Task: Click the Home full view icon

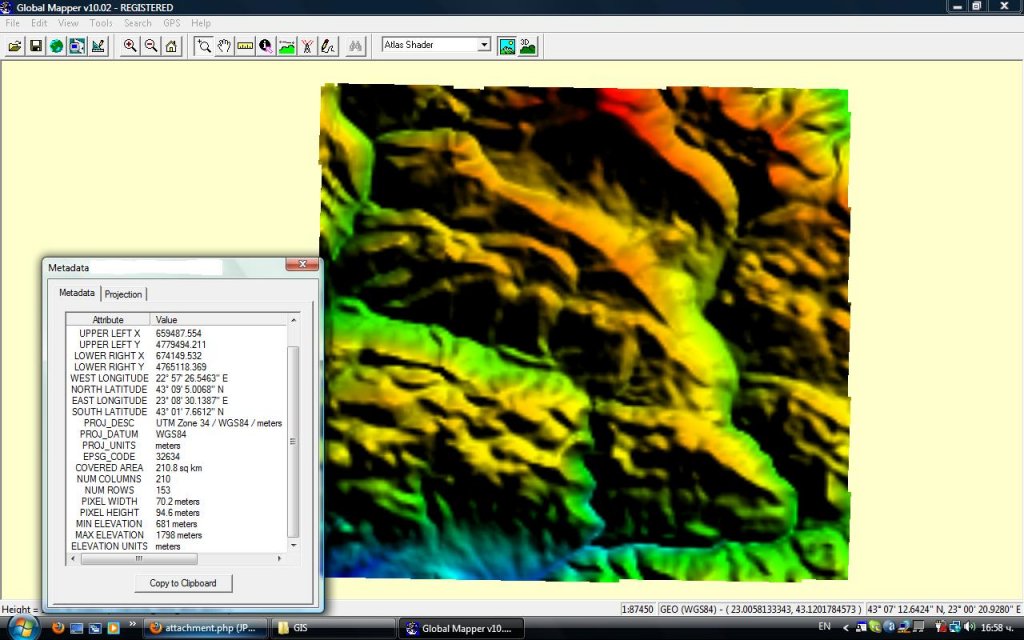Action: coord(171,46)
